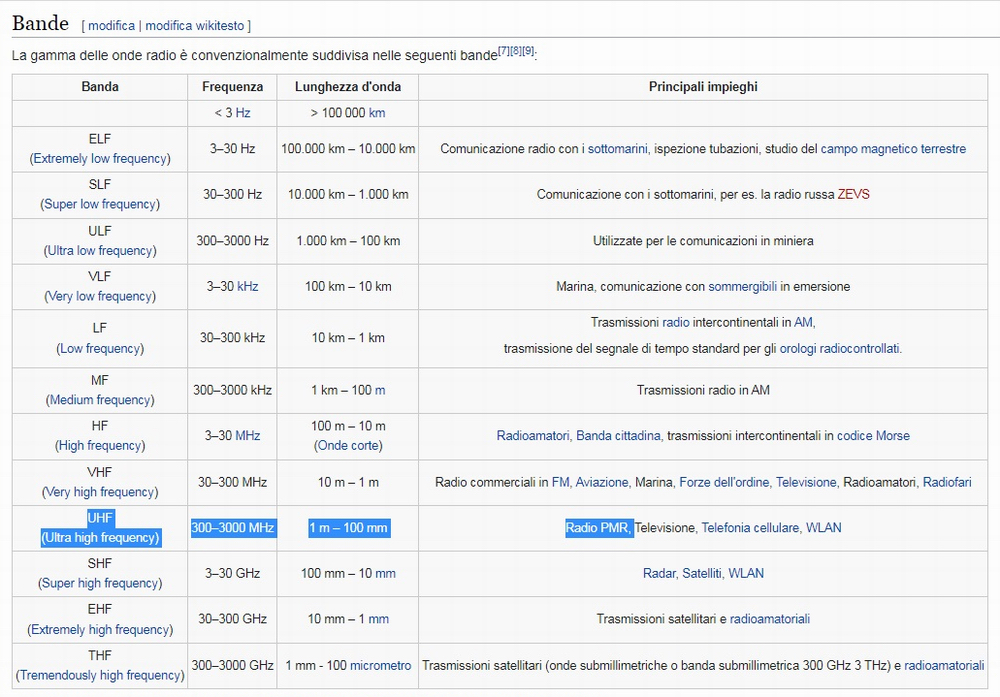
Task: Open the "Ultra low frequency" link
Action: [100, 250]
